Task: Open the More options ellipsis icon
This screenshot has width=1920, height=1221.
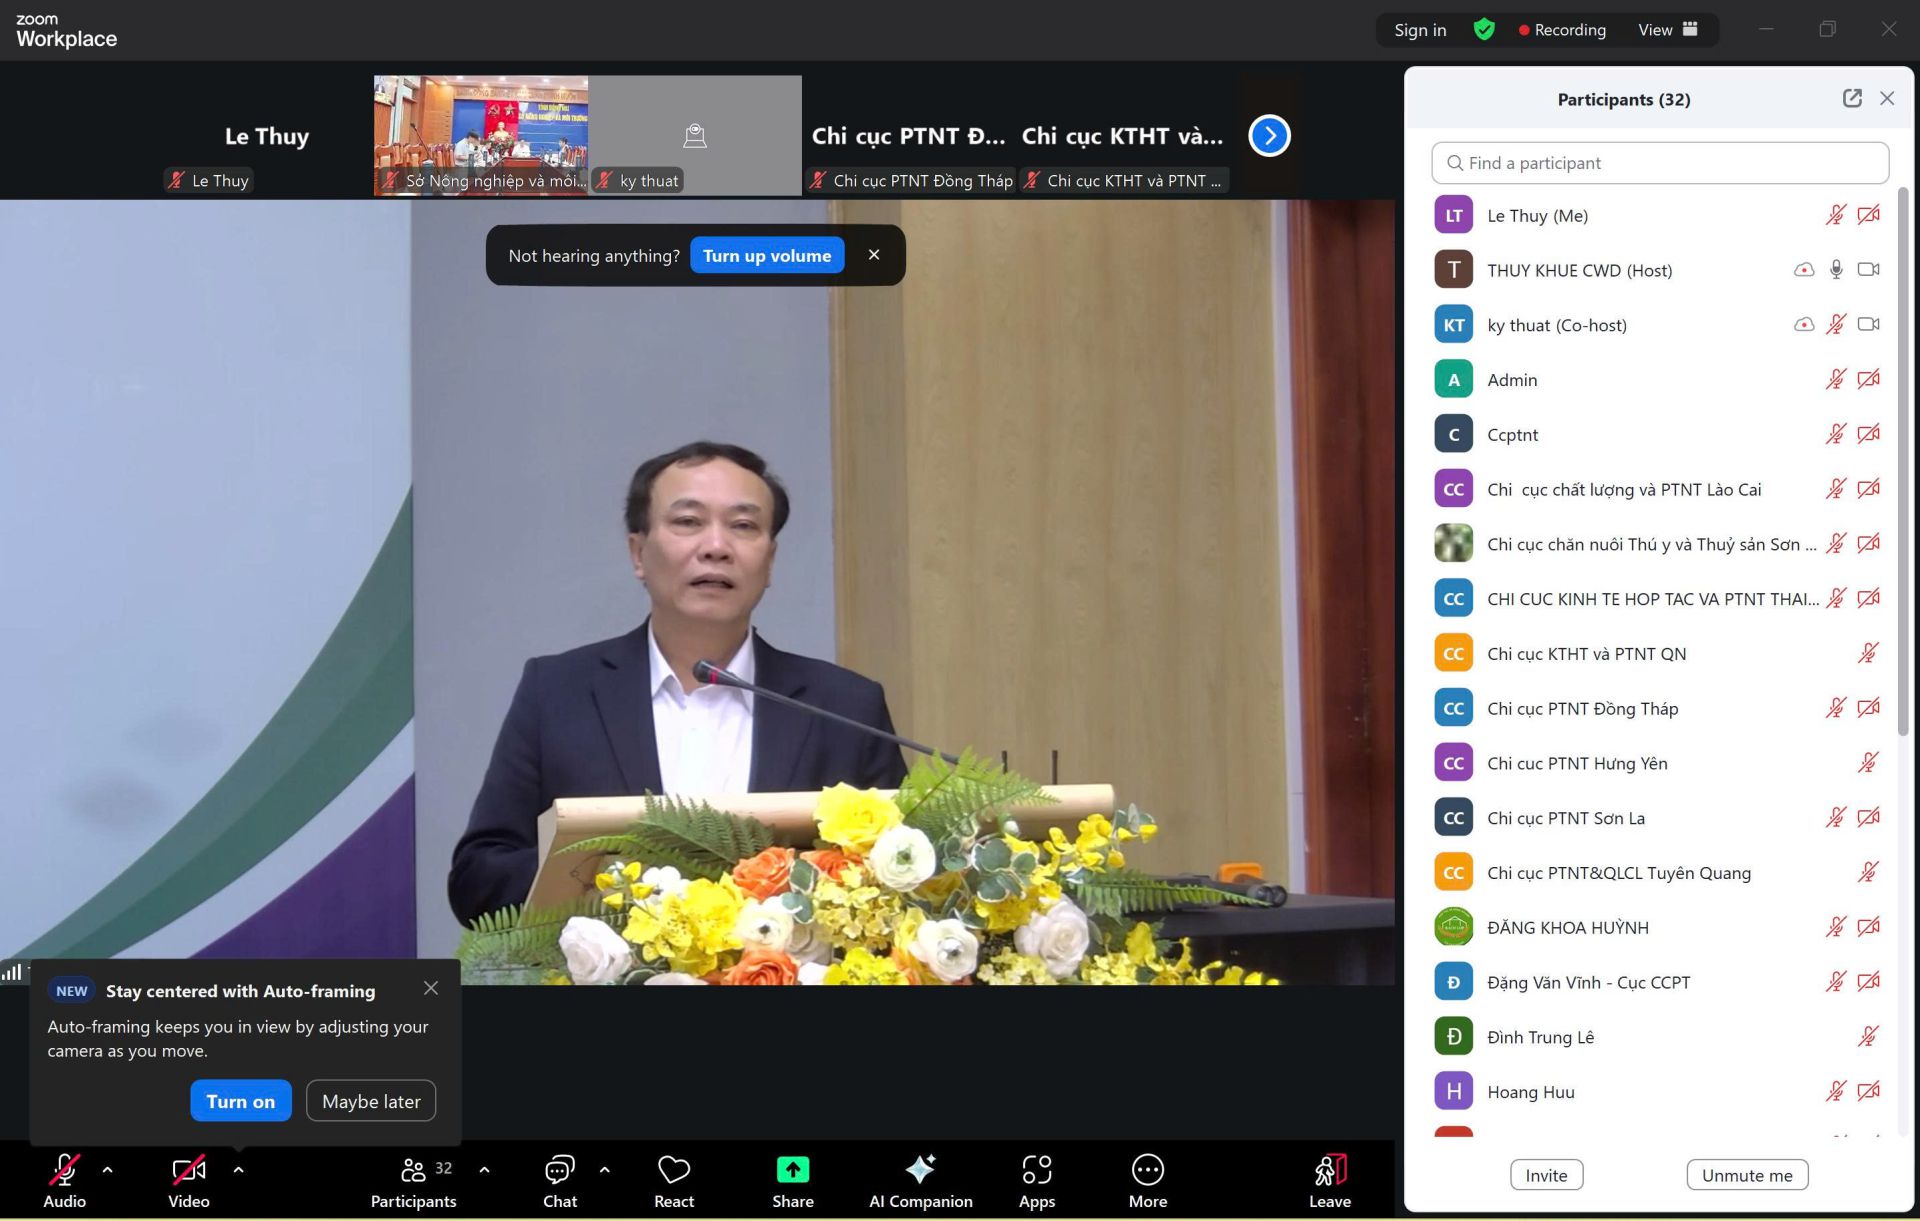Action: click(x=1147, y=1170)
